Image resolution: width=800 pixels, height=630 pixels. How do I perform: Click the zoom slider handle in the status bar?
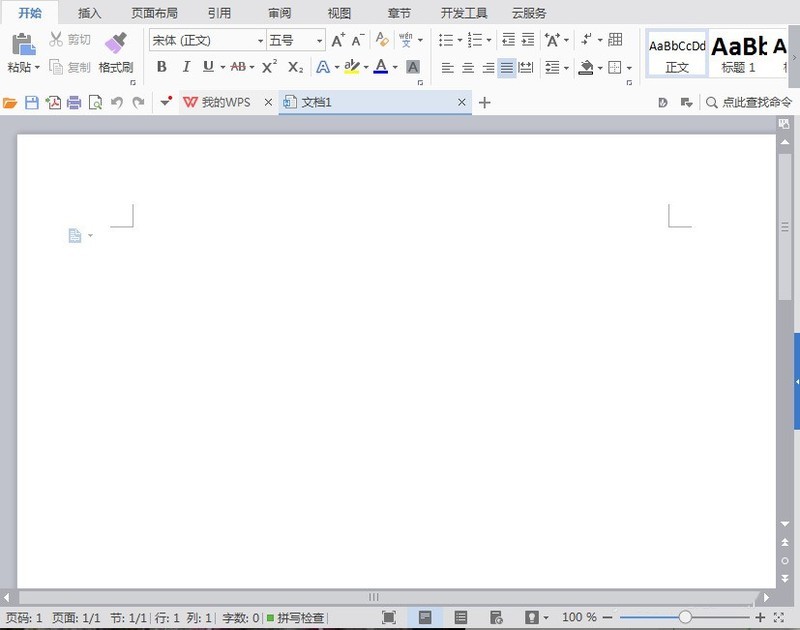685,618
